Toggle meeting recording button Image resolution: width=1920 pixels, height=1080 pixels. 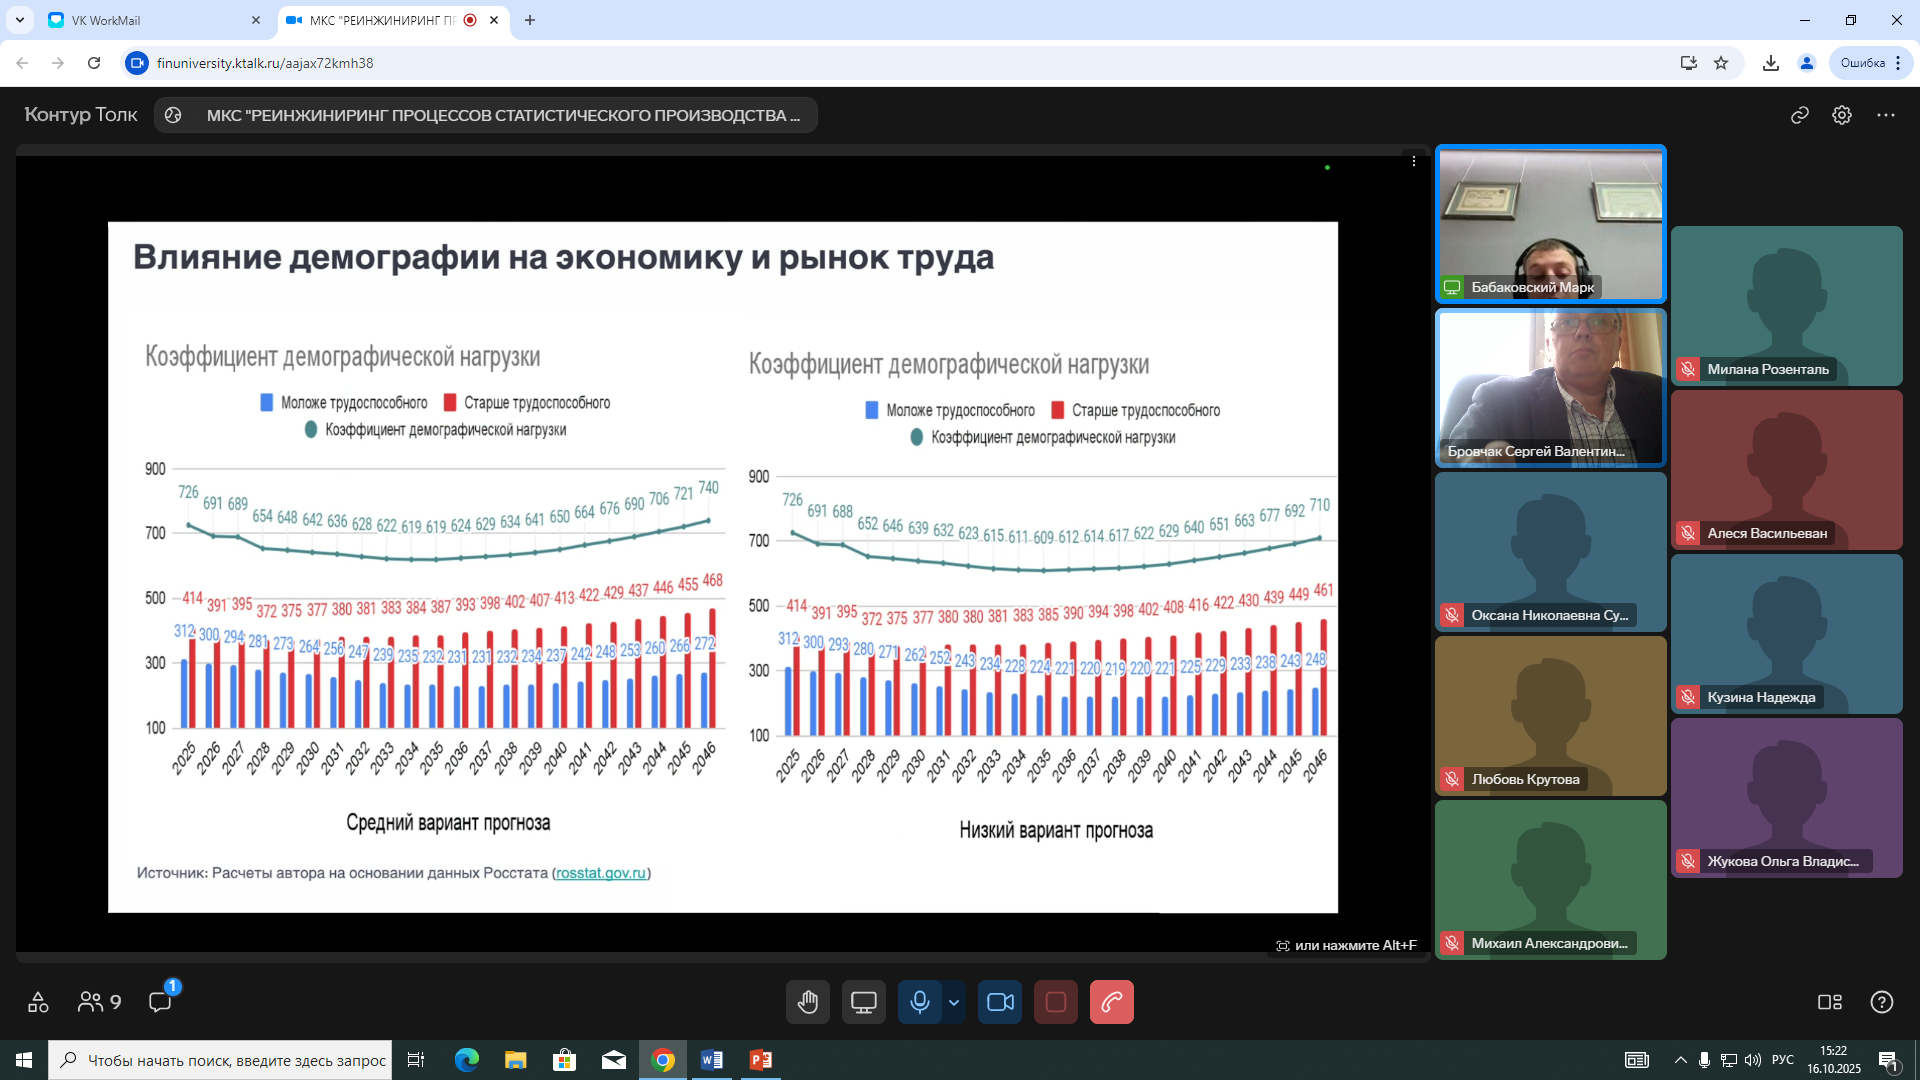pos(1055,1002)
